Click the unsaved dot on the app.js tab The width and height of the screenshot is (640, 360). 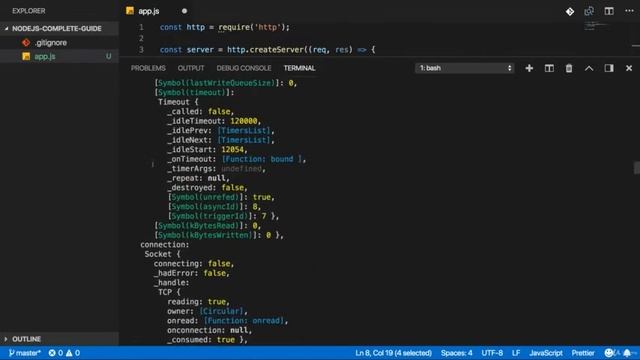point(184,11)
